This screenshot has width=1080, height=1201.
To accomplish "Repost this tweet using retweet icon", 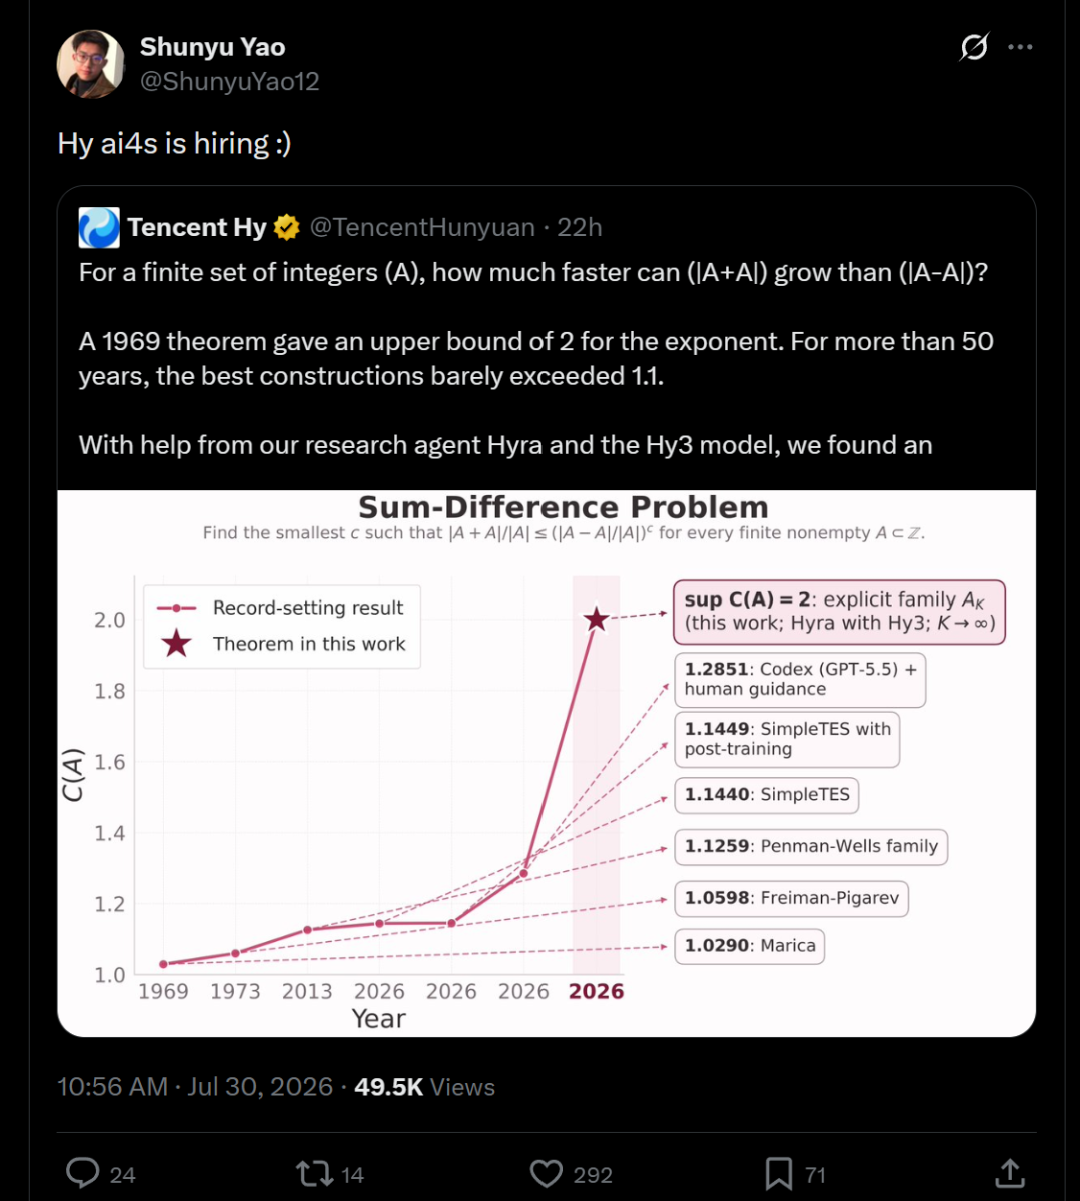I will pyautogui.click(x=315, y=1173).
